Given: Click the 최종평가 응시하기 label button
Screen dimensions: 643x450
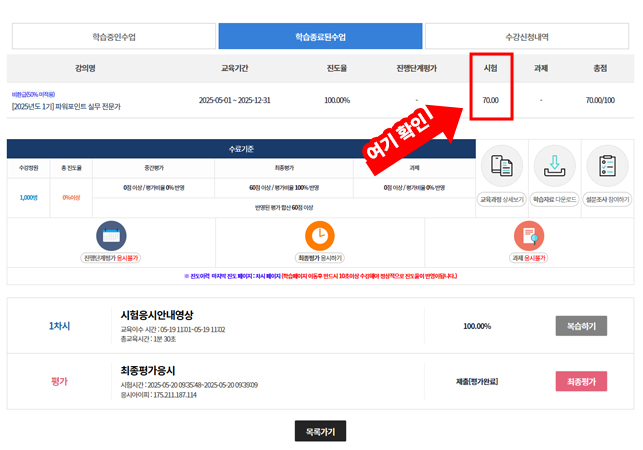Looking at the screenshot, I should (x=320, y=258).
